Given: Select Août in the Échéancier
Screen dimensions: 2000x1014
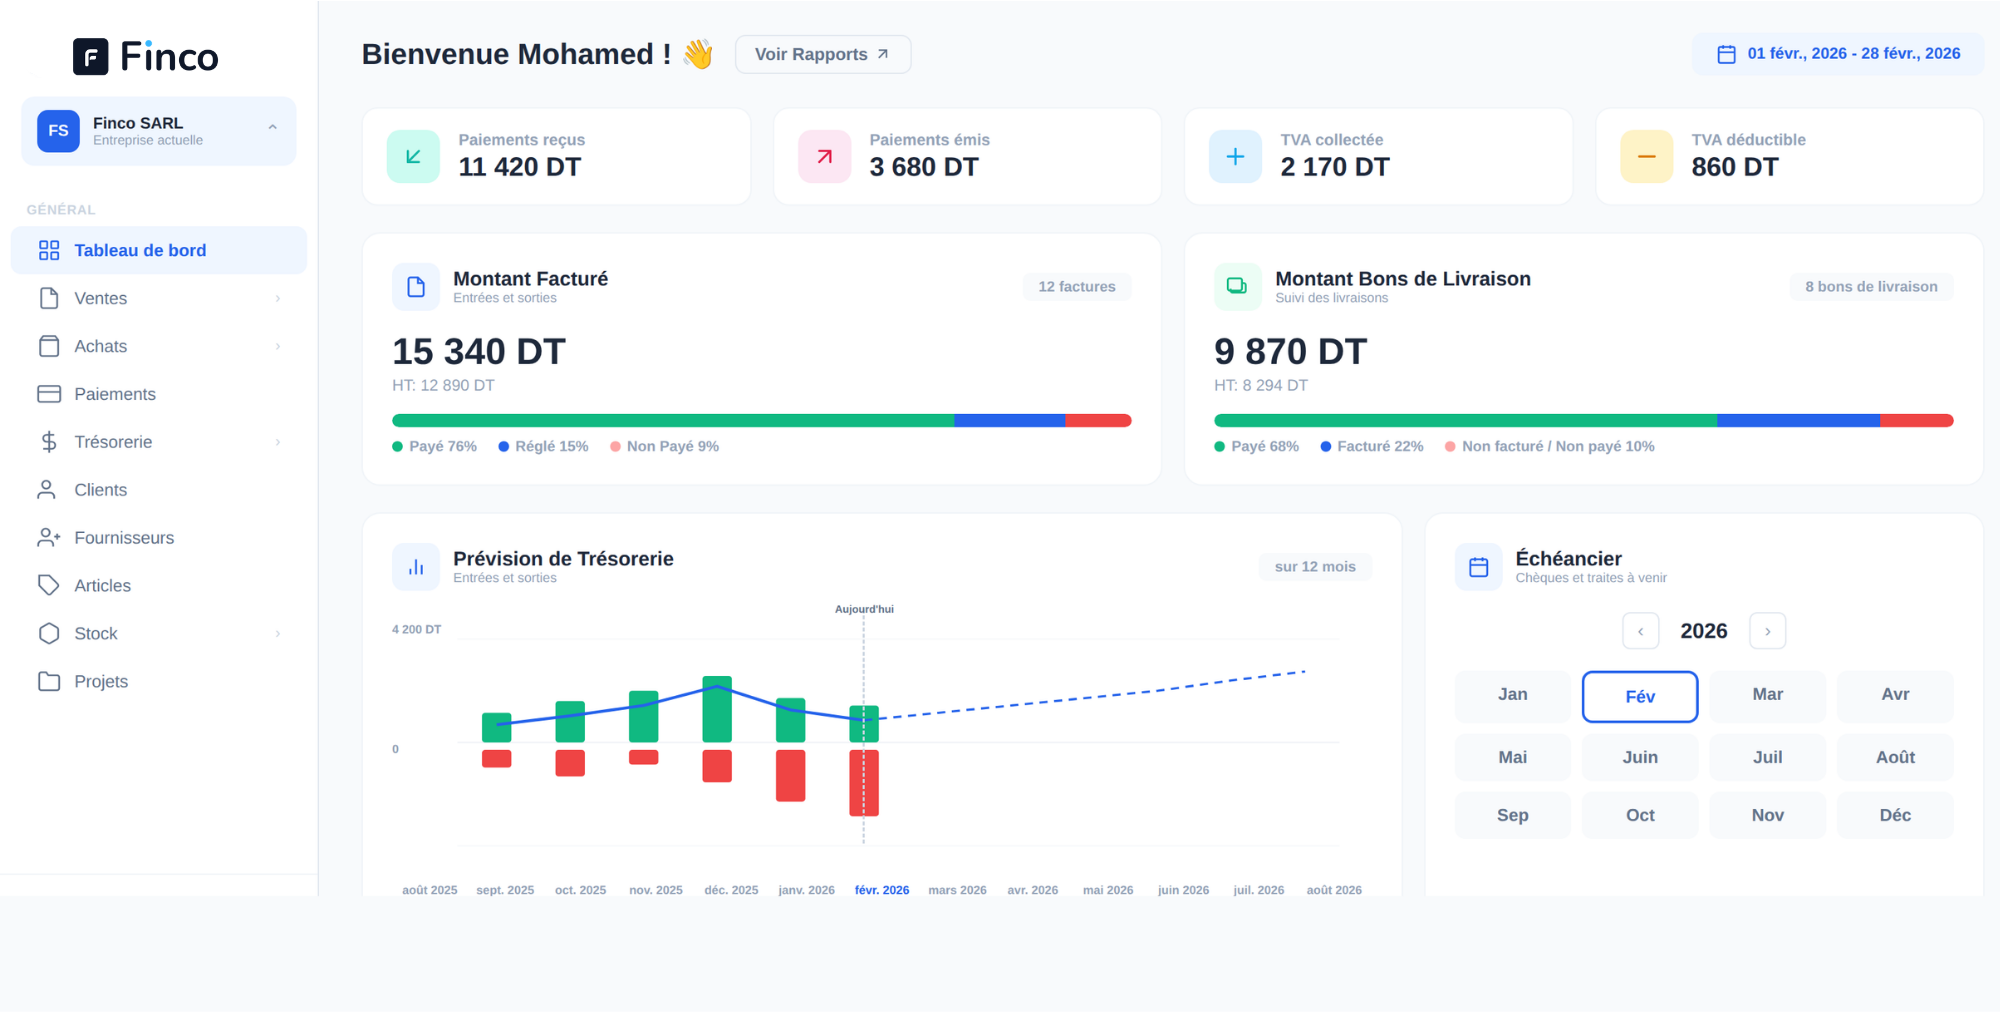Looking at the screenshot, I should 1895,757.
